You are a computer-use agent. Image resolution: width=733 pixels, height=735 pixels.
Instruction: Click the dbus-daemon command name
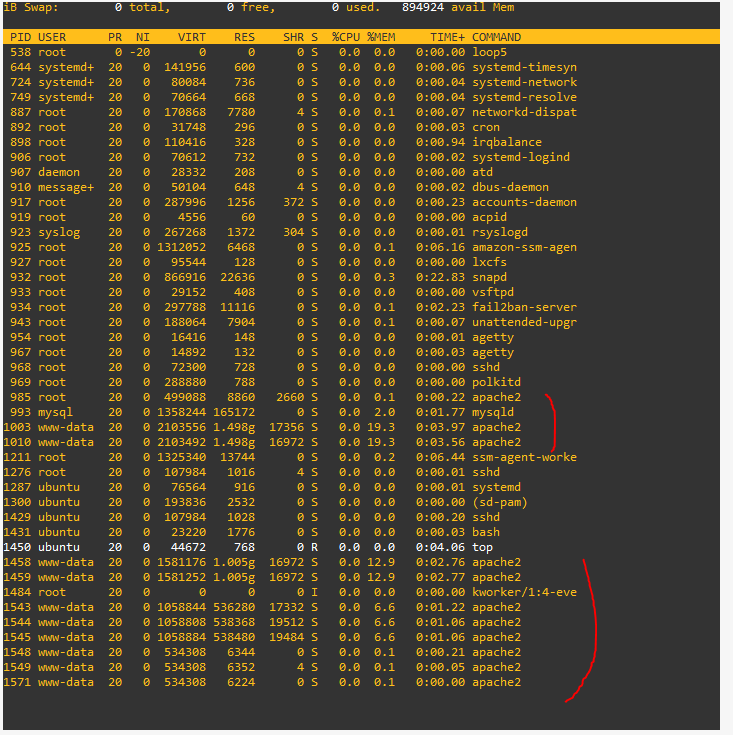point(510,187)
